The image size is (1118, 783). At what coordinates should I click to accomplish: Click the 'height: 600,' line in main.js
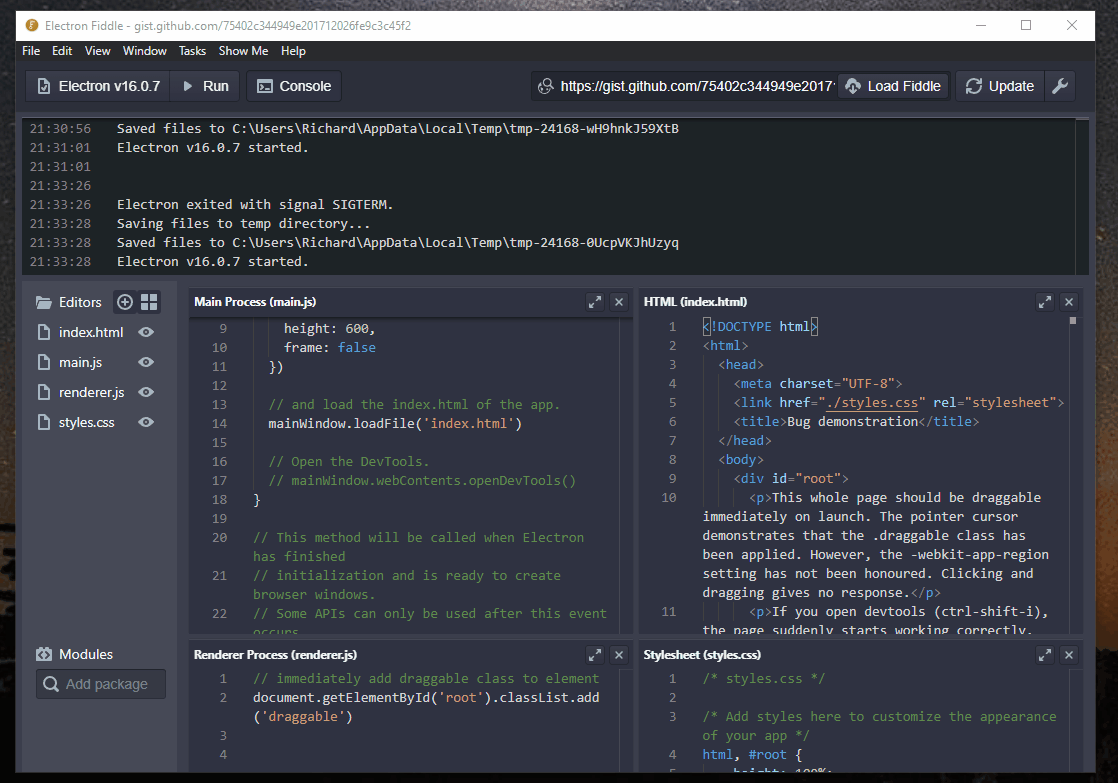[x=329, y=329]
